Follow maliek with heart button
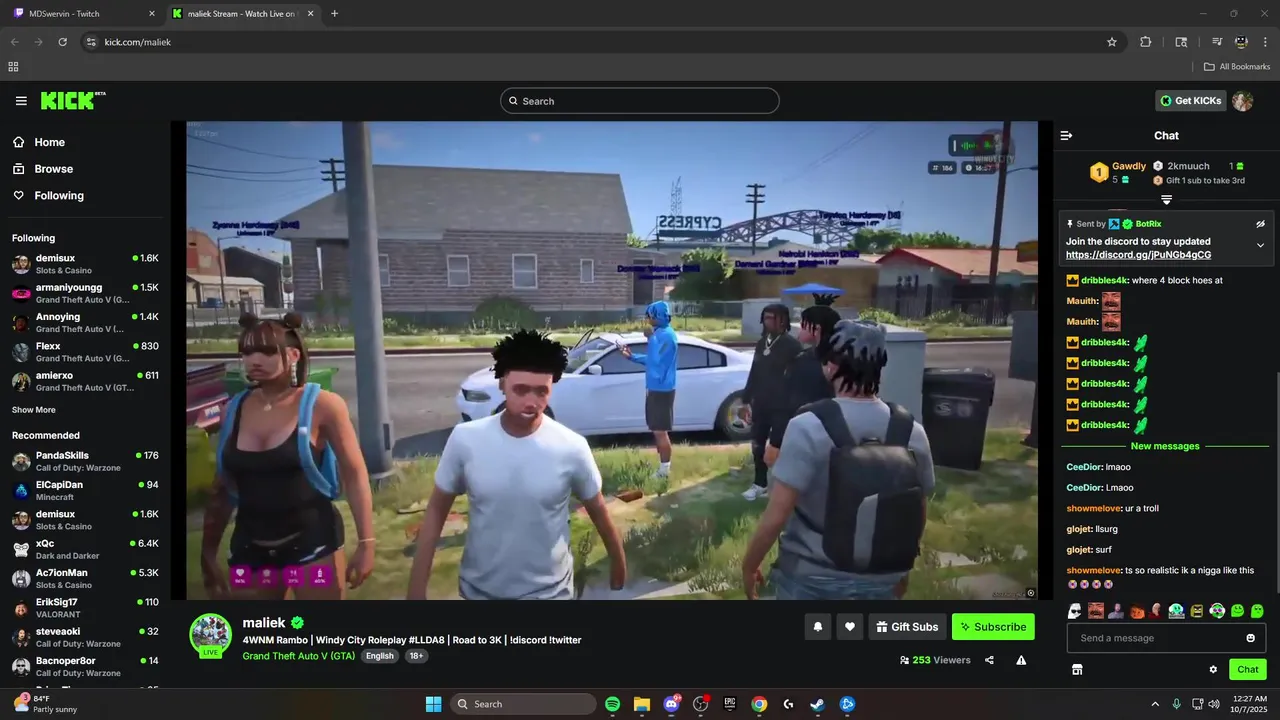This screenshot has width=1280, height=720. (850, 627)
